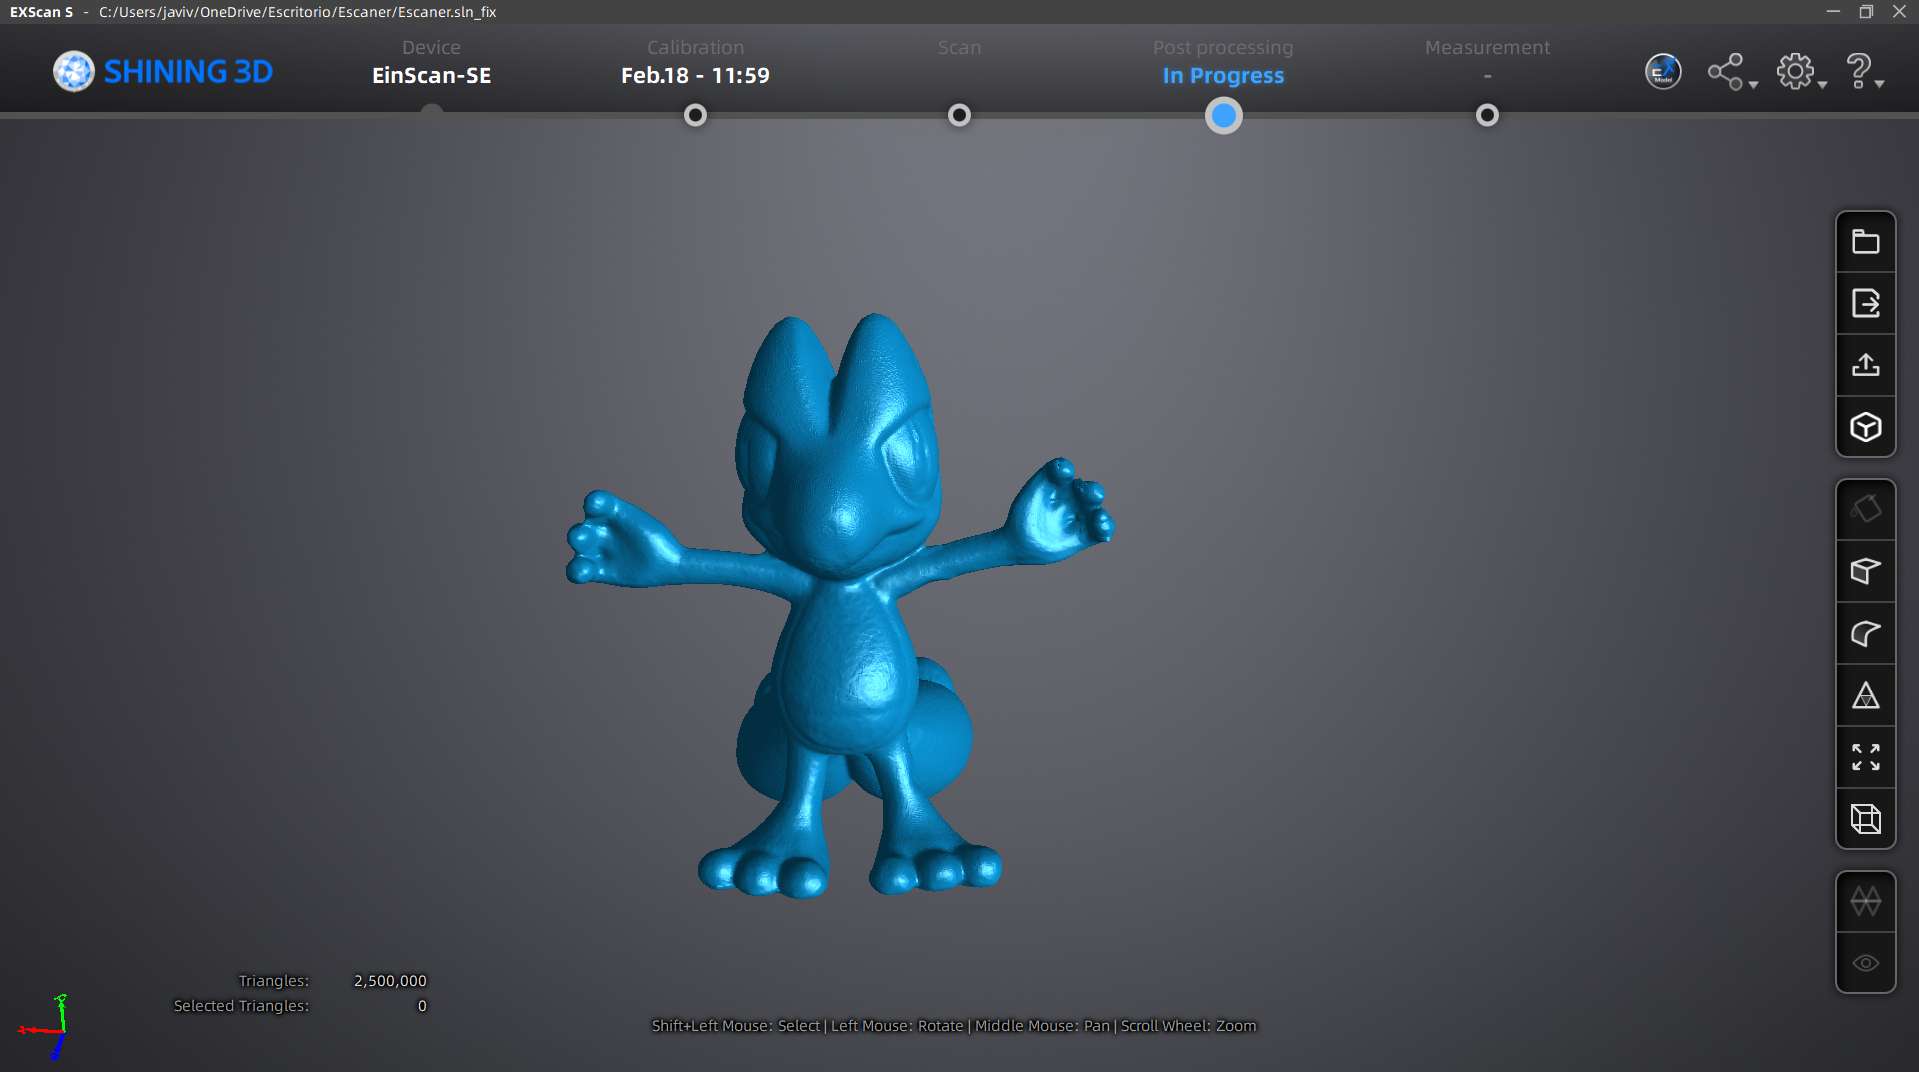
Task: Click the XYZ axis orientation gizmo
Action: coord(44,1027)
